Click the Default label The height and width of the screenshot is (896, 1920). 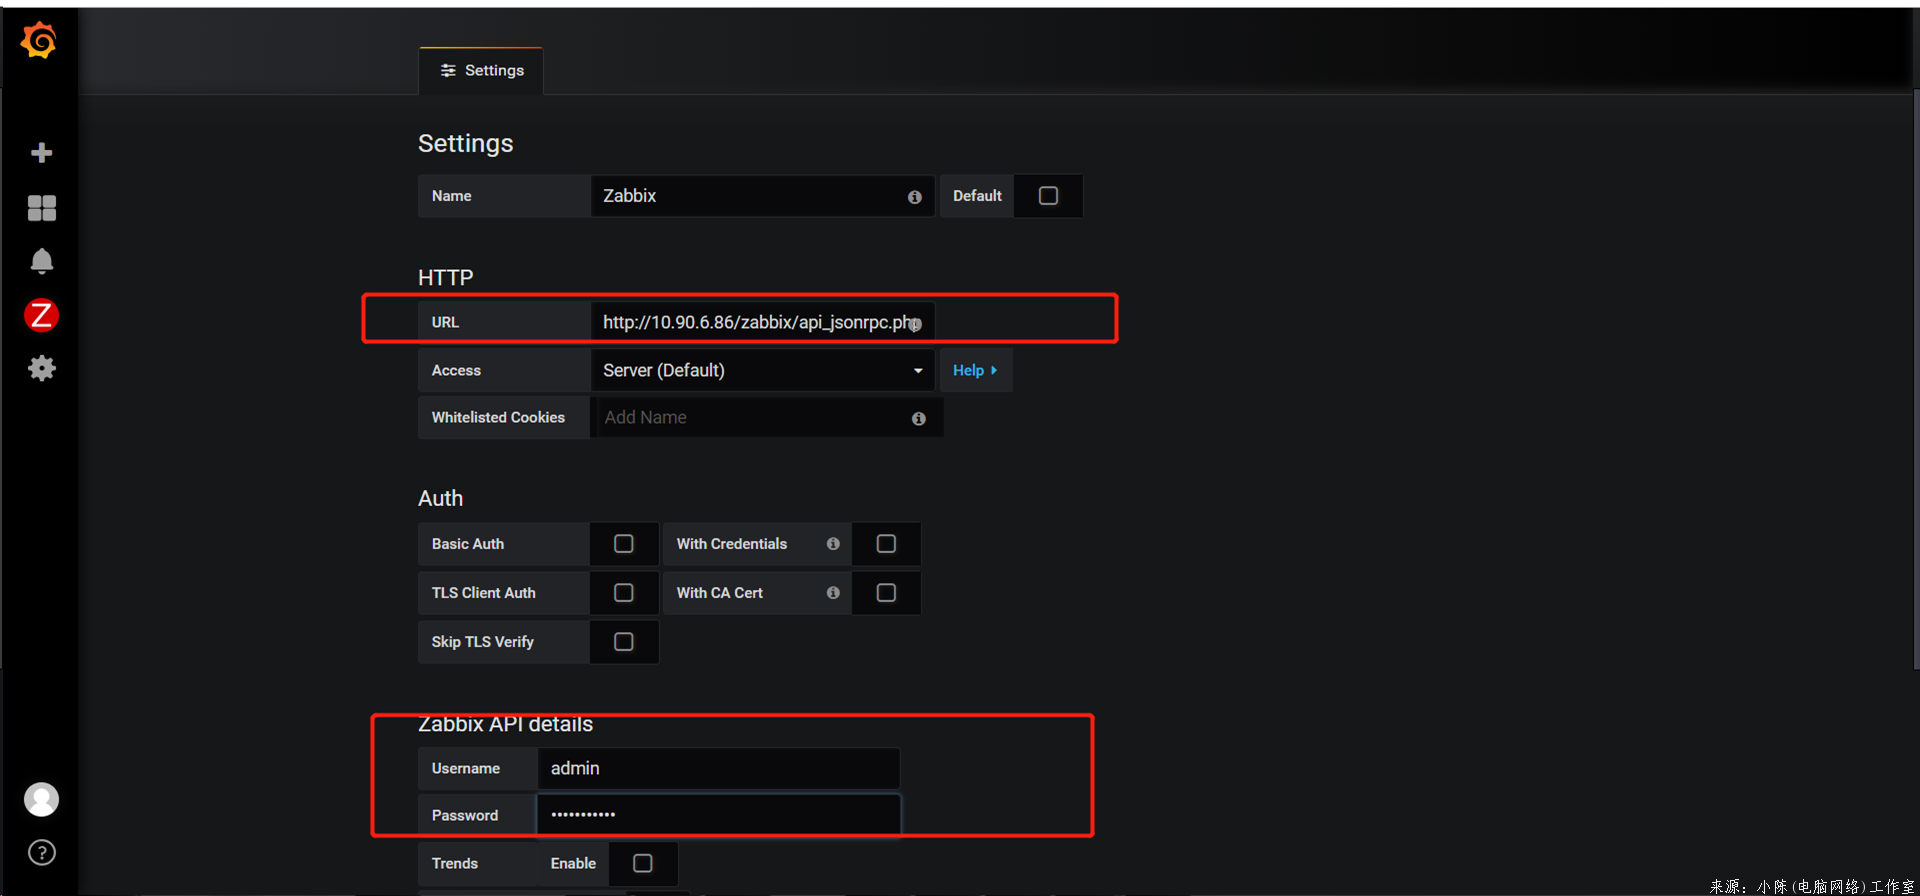(x=977, y=196)
